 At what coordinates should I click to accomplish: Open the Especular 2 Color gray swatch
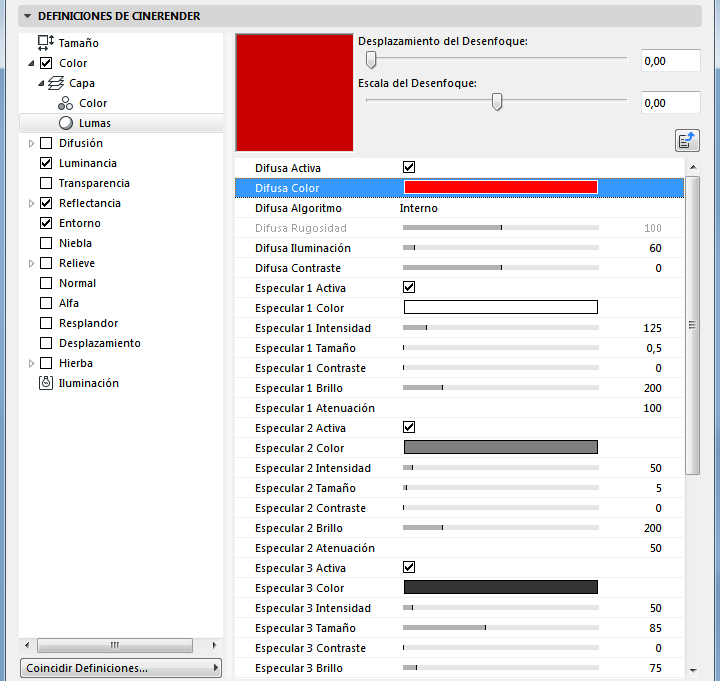click(x=501, y=447)
